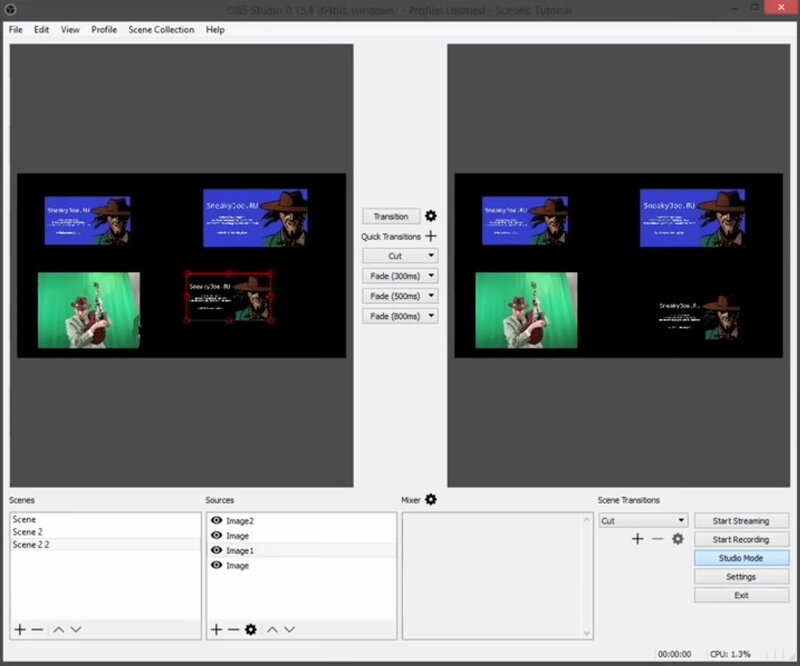800x666 pixels.
Task: Click Start Recording
Action: (741, 539)
